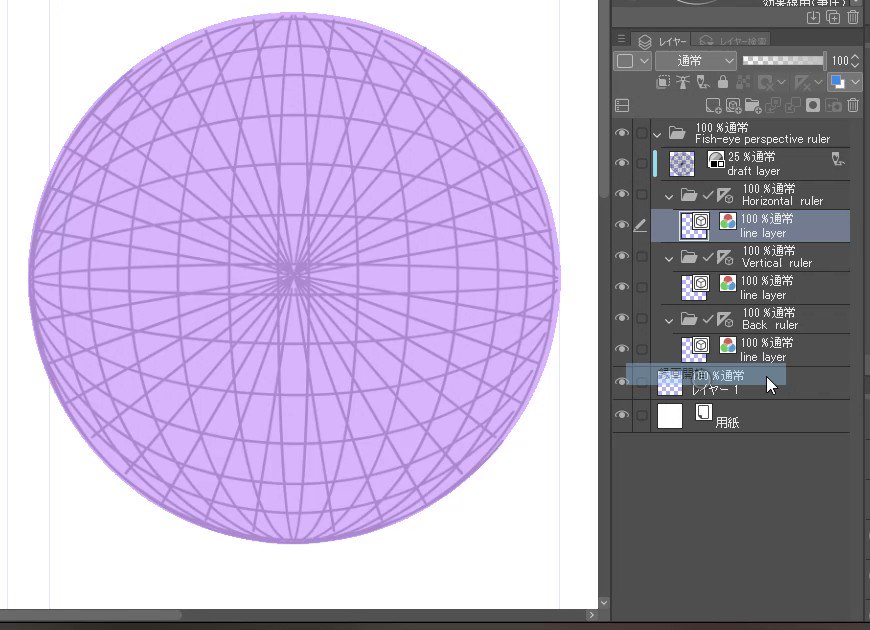Click the delete sub tool trash icon
This screenshot has width=870, height=630.
[x=853, y=17]
